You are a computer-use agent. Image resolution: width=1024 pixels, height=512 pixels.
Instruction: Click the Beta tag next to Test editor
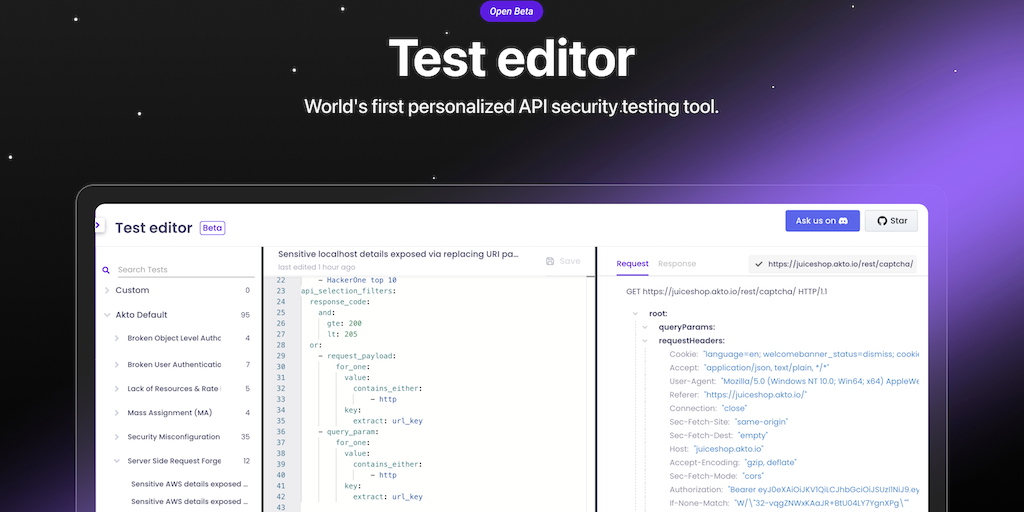[x=212, y=228]
